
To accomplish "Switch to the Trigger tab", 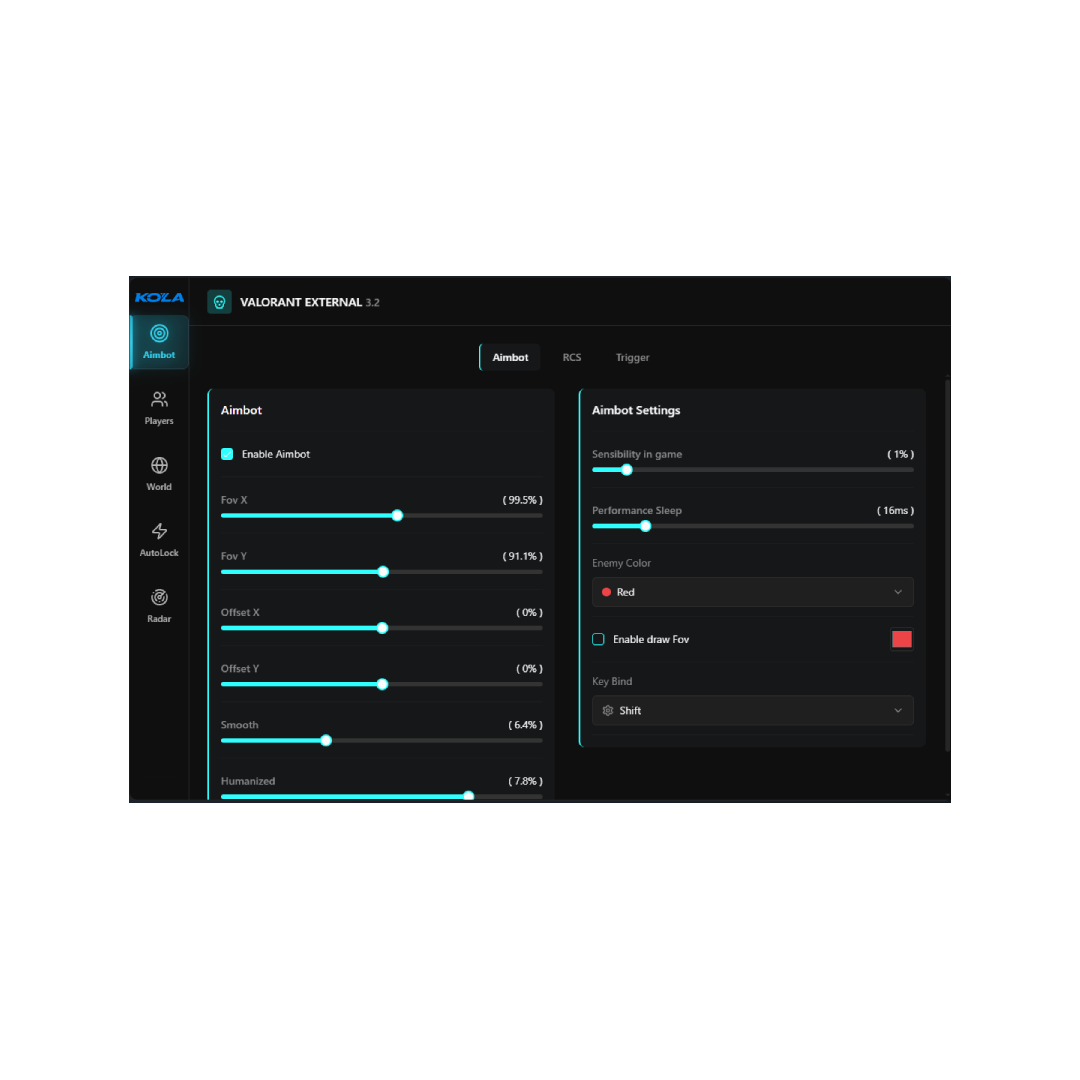I will pyautogui.click(x=632, y=357).
